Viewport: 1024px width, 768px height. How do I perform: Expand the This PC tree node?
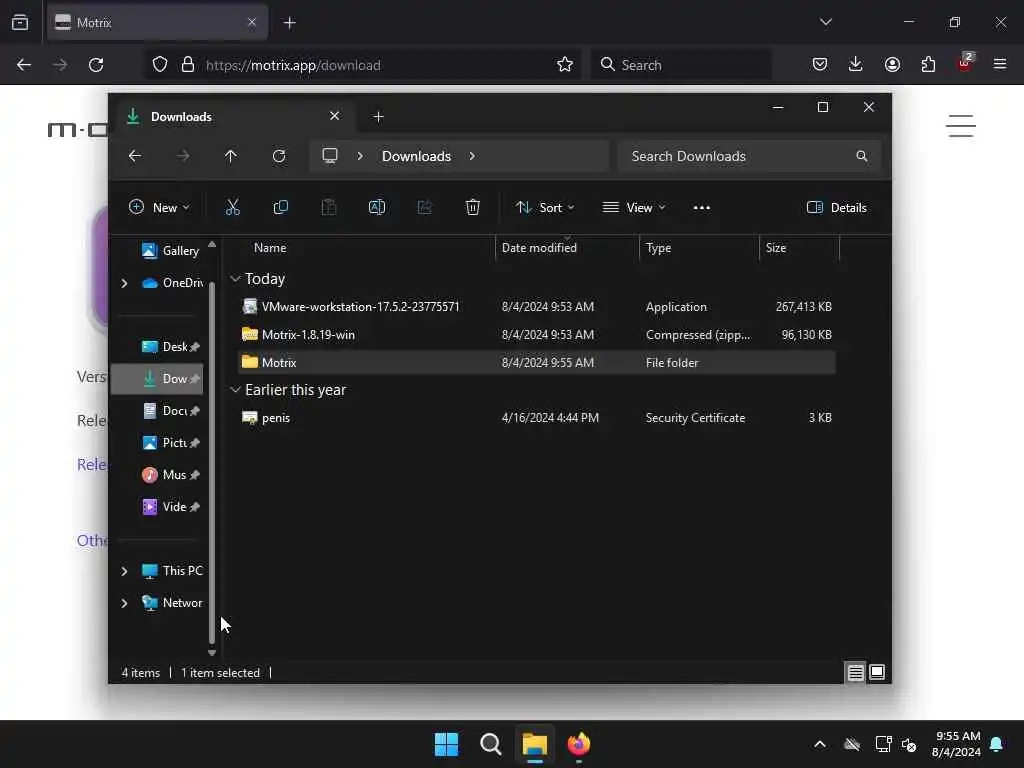pos(124,571)
